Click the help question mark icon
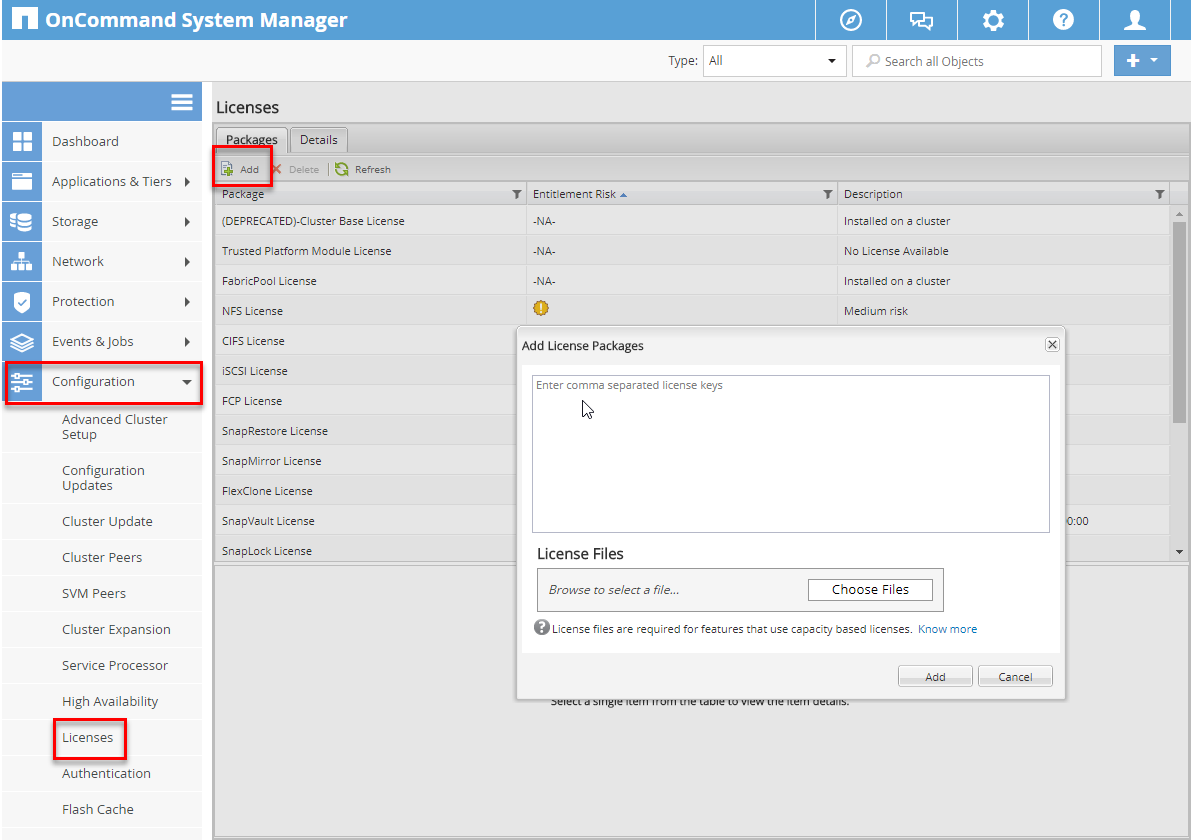This screenshot has width=1191, height=840. (1063, 20)
